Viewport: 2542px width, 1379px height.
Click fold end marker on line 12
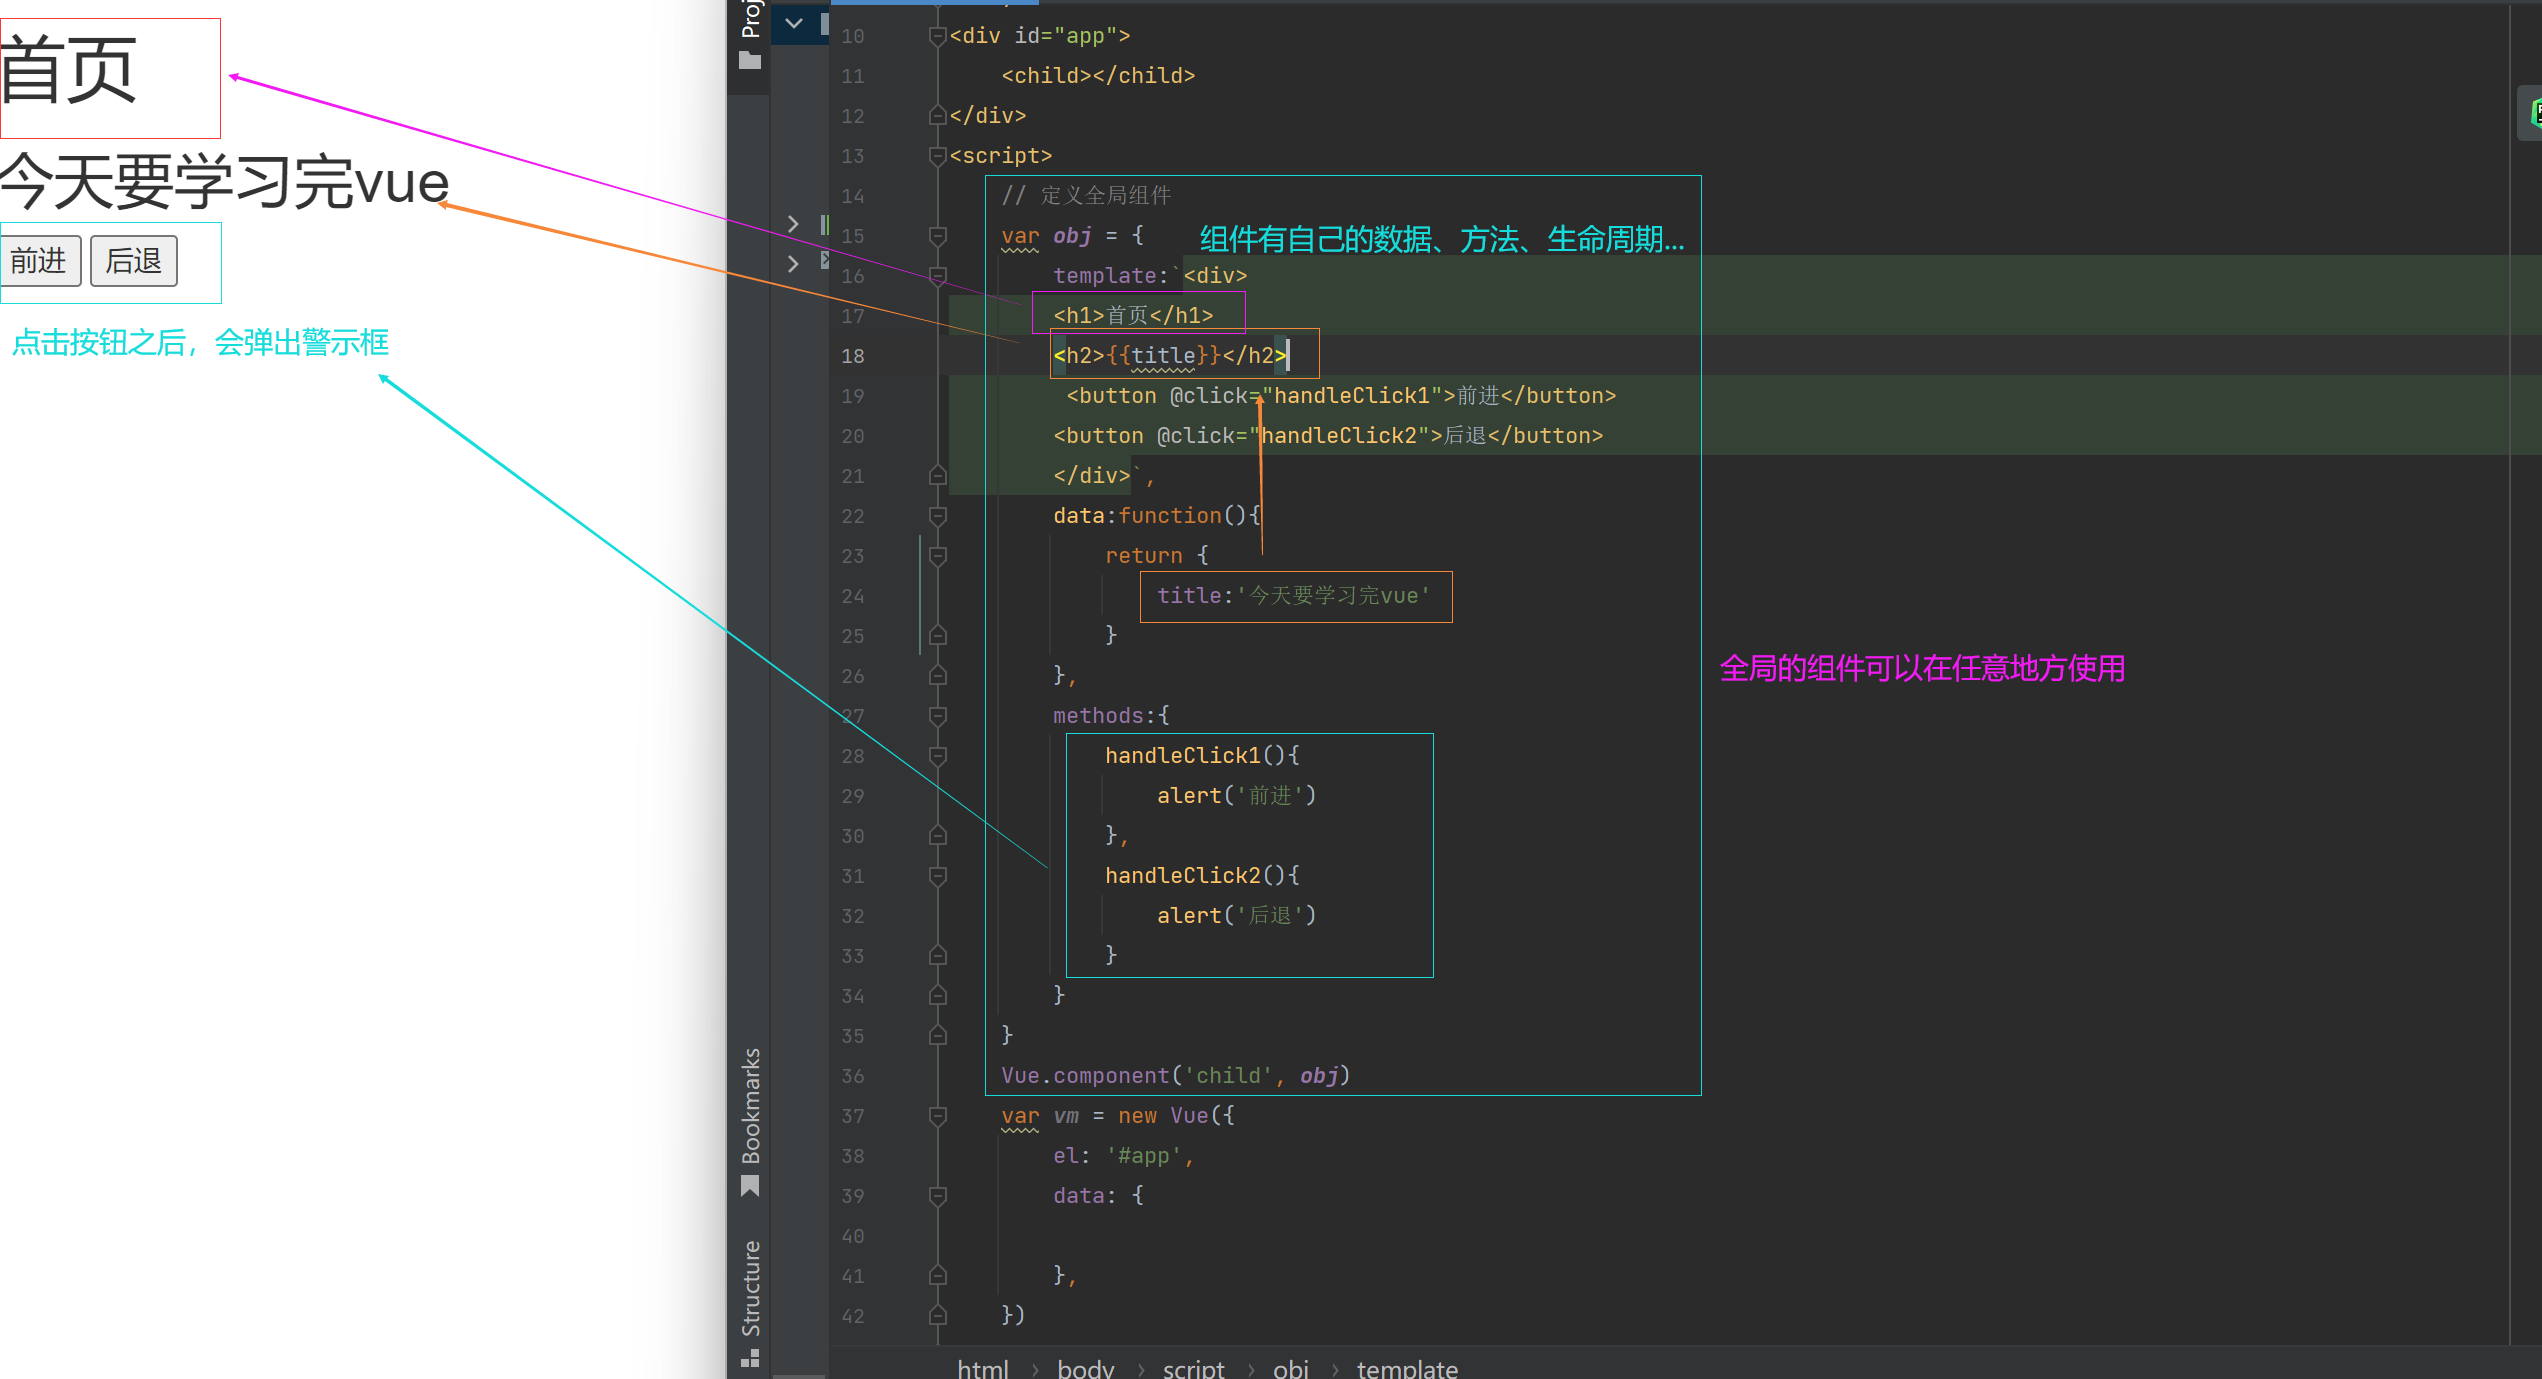[937, 116]
